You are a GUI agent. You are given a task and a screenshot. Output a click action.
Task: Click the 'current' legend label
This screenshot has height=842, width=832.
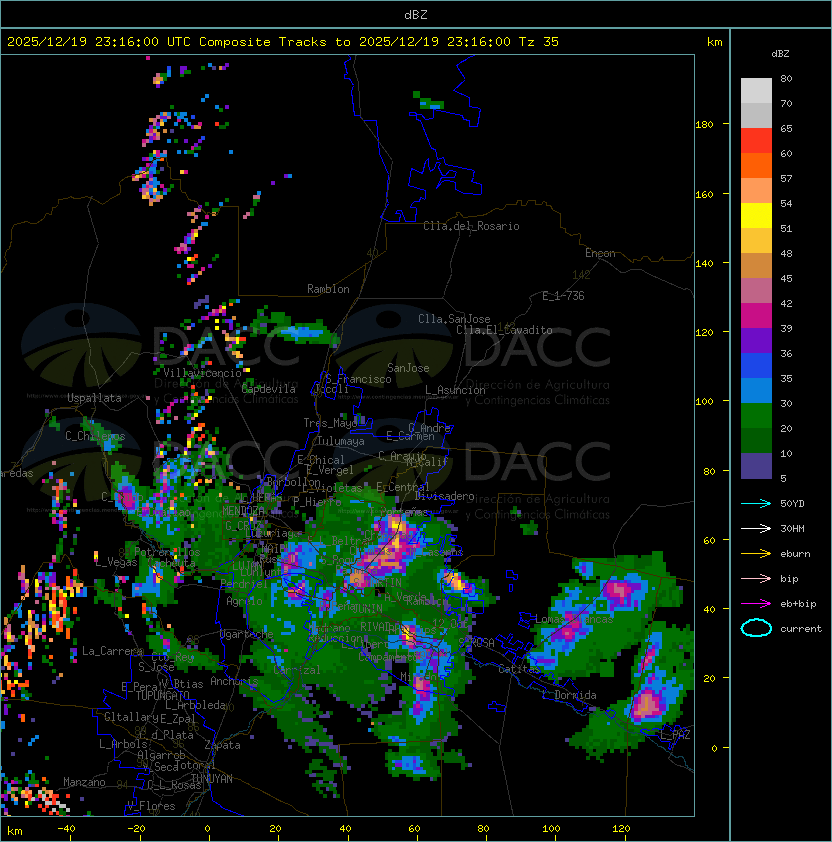click(x=801, y=629)
